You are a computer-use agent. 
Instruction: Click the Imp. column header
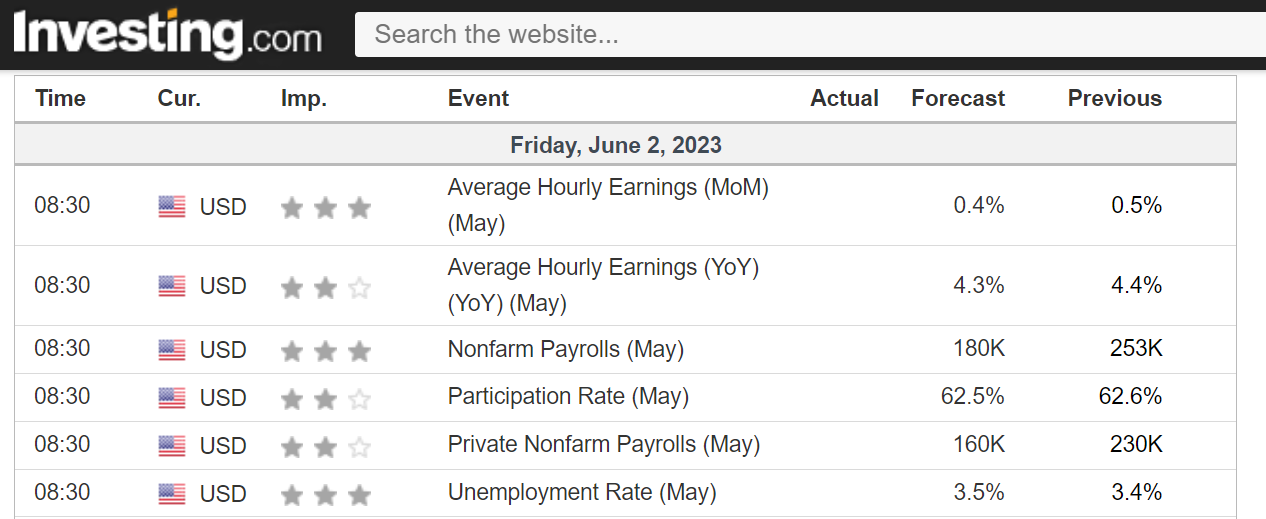[x=303, y=98]
